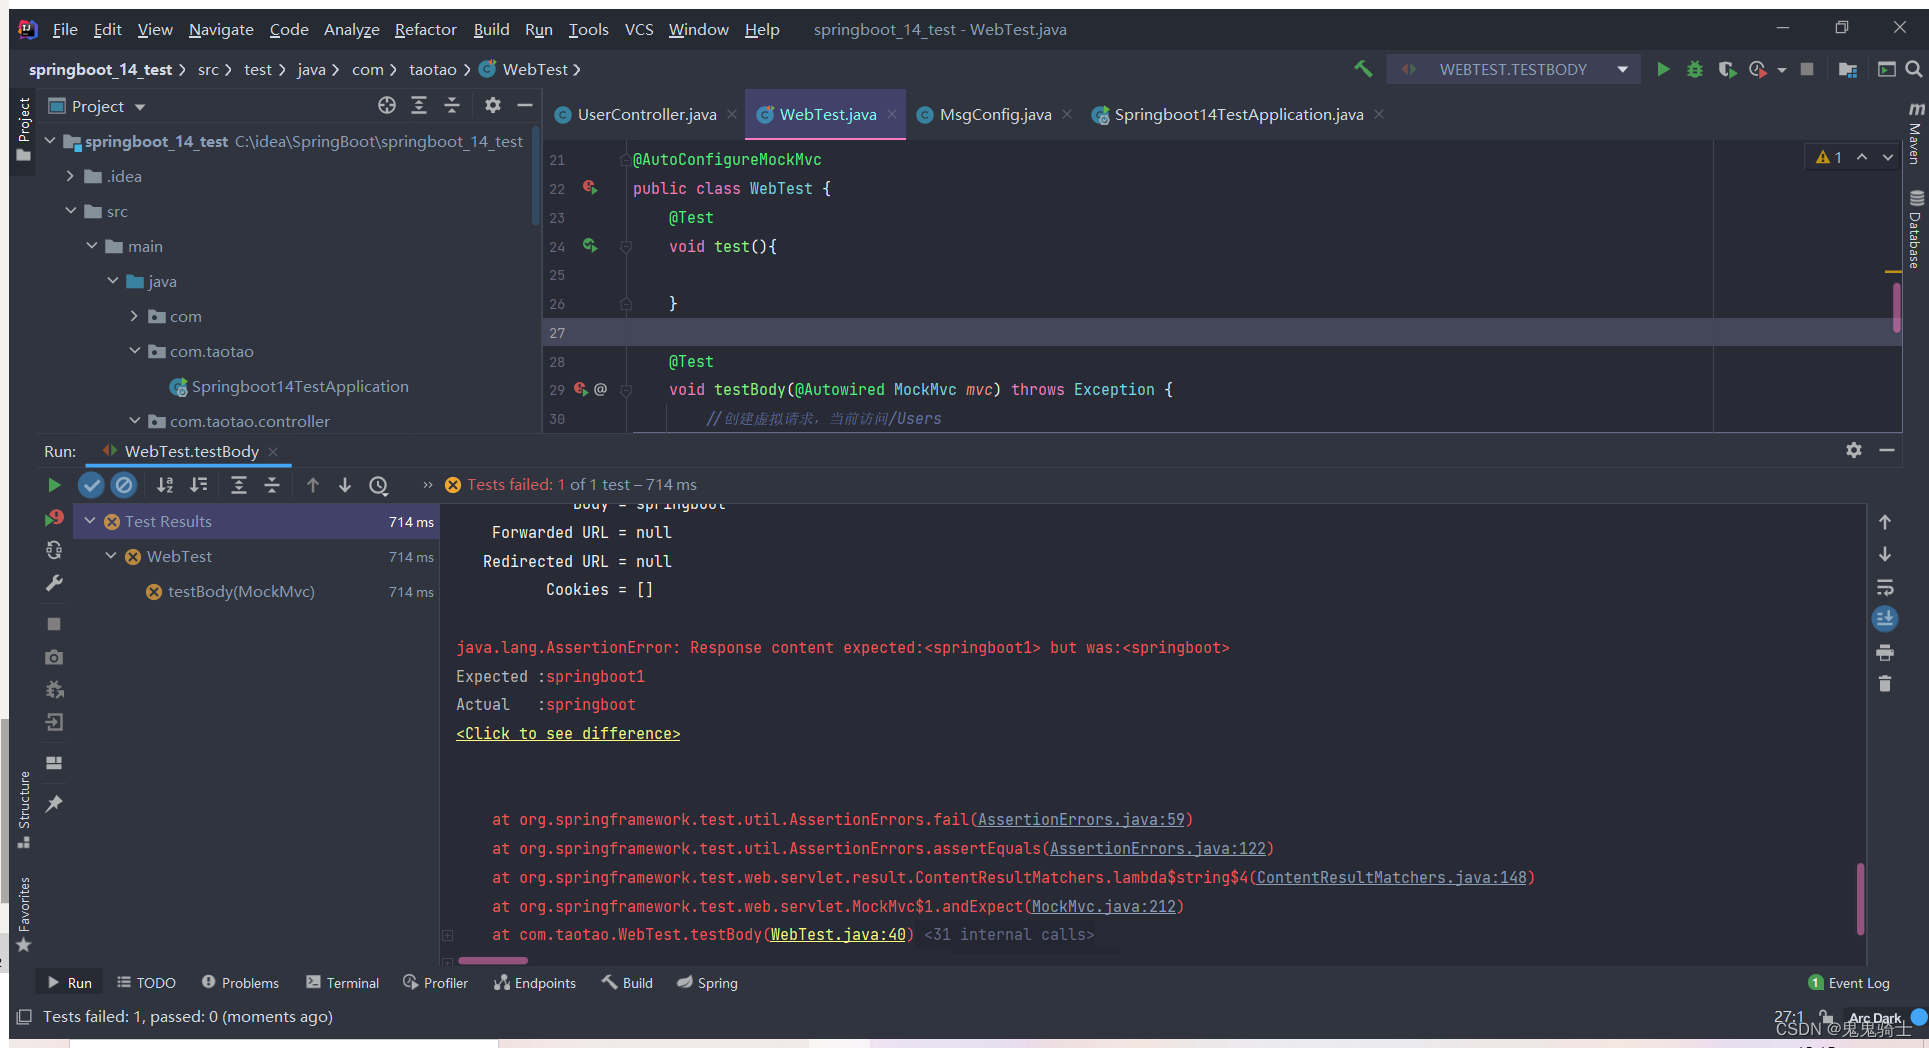Click the console vertical scrollbar
This screenshot has height=1048, width=1929.
tap(1860, 898)
